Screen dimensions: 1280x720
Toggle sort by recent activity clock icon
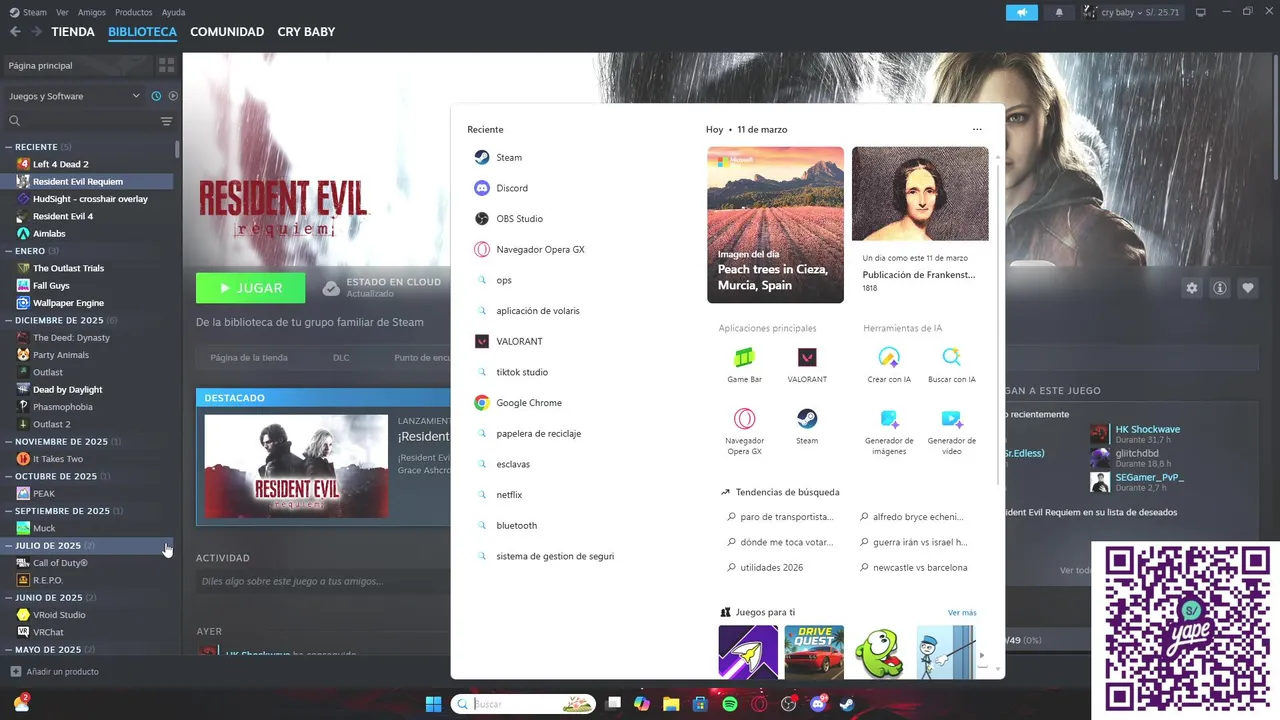(x=156, y=96)
